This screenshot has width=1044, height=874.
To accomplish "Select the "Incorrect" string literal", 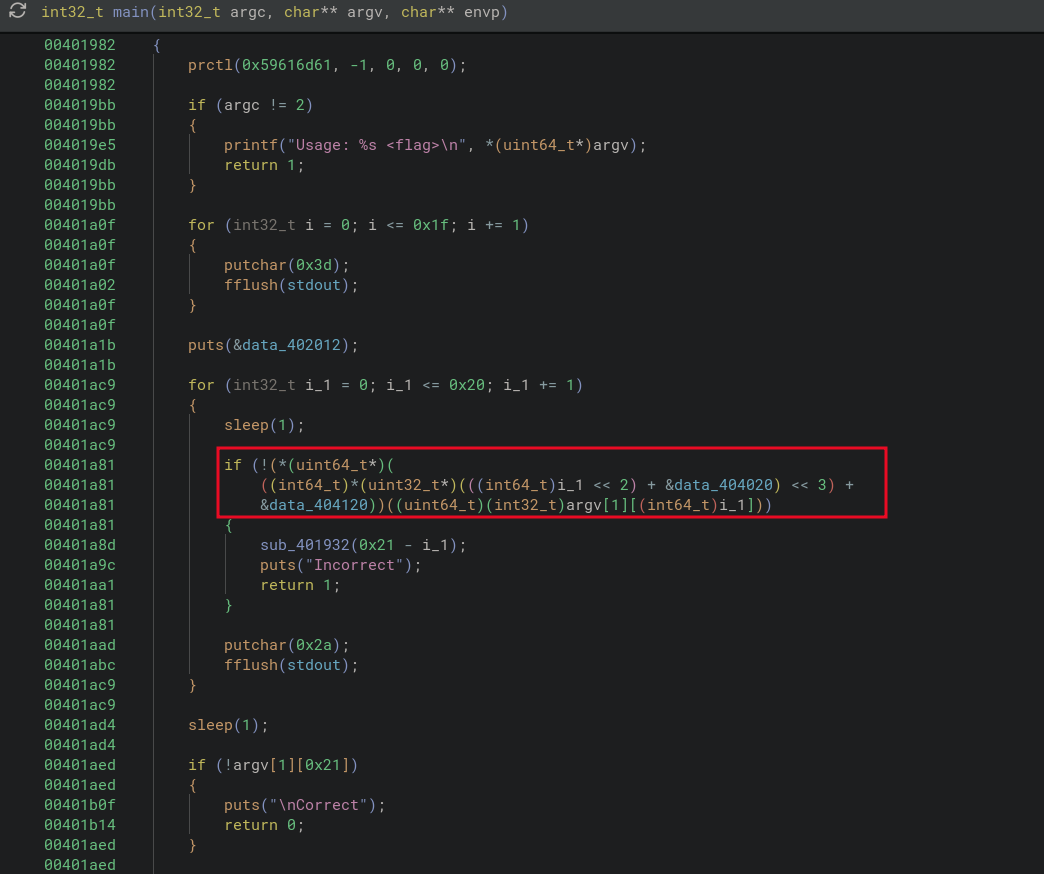I will pyautogui.click(x=363, y=565).
